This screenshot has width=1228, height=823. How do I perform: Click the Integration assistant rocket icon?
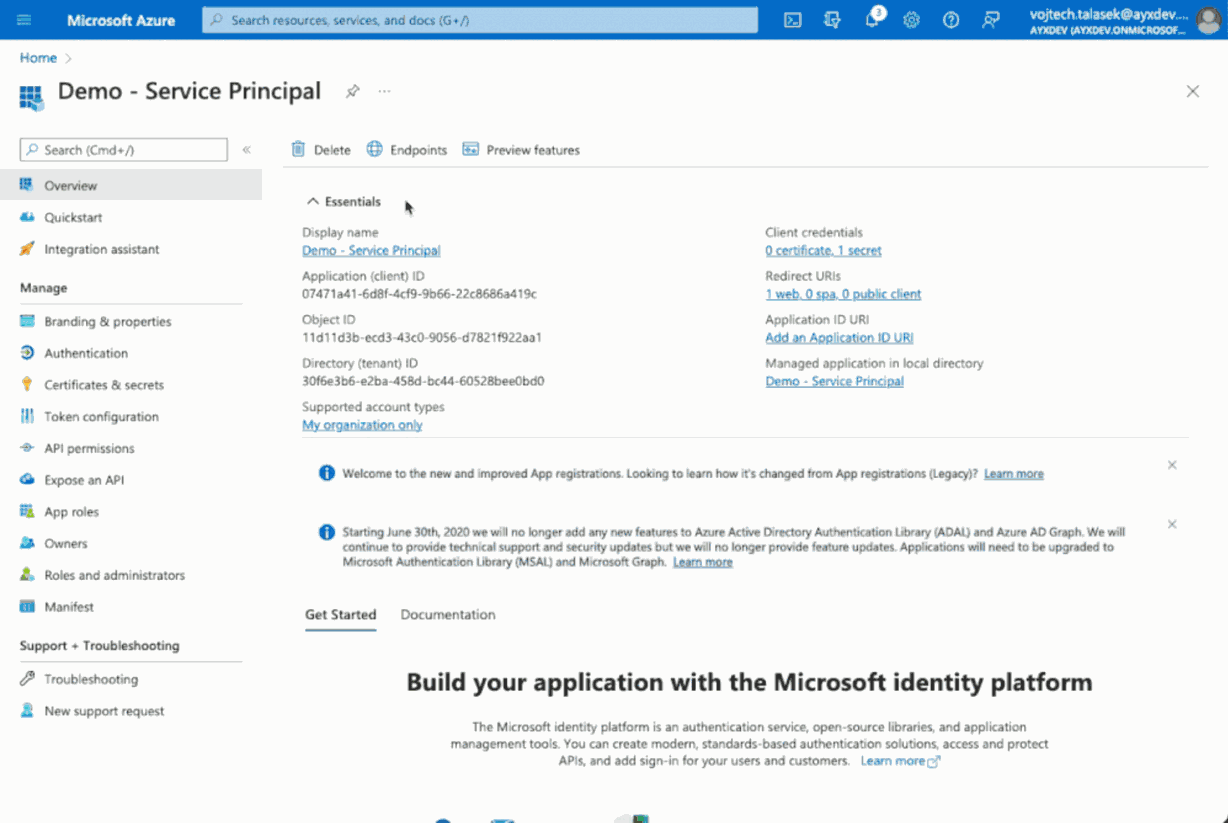[27, 249]
